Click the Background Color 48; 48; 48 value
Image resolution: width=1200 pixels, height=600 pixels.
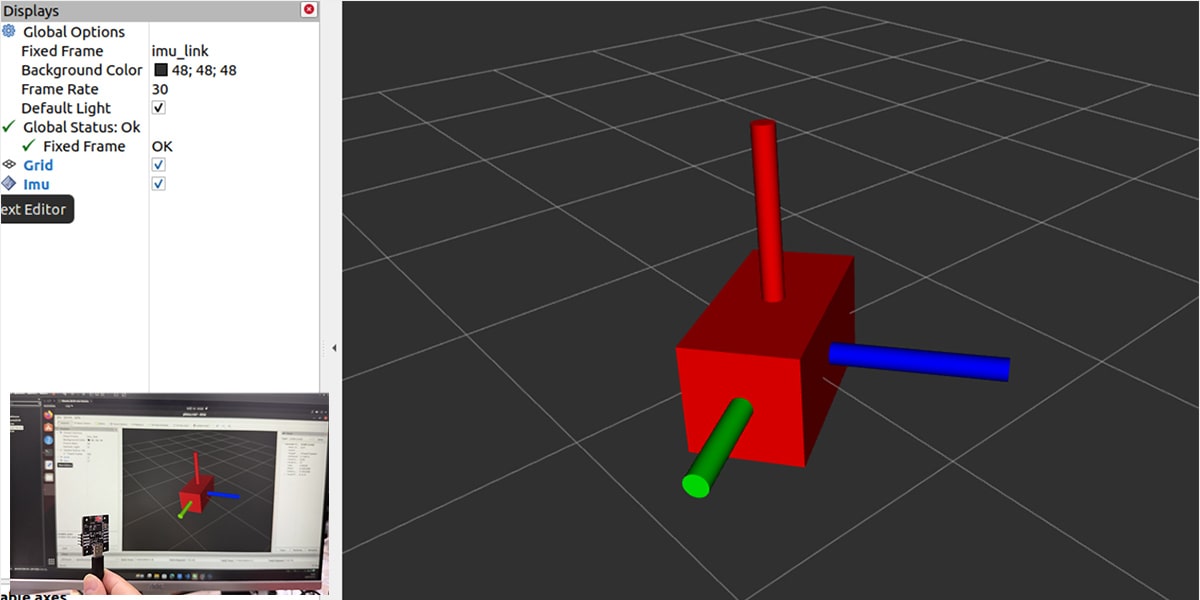(x=204, y=70)
